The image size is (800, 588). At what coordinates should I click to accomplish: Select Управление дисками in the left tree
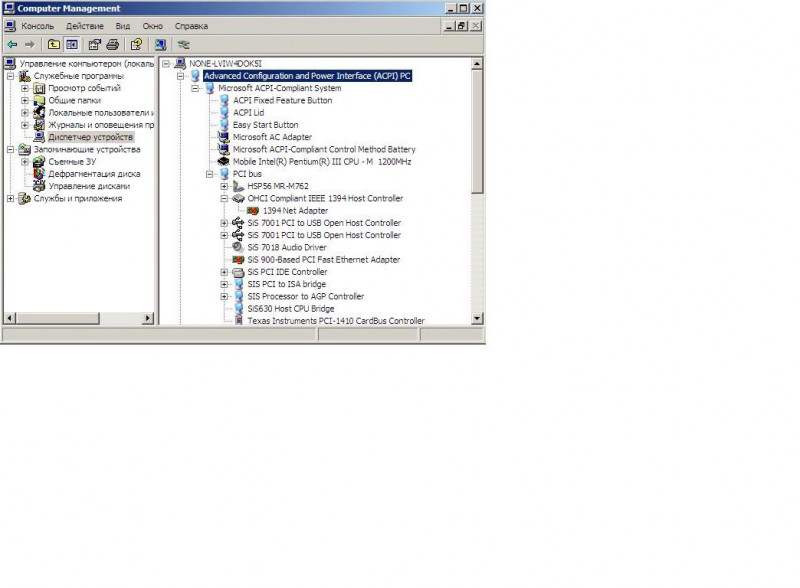point(88,186)
